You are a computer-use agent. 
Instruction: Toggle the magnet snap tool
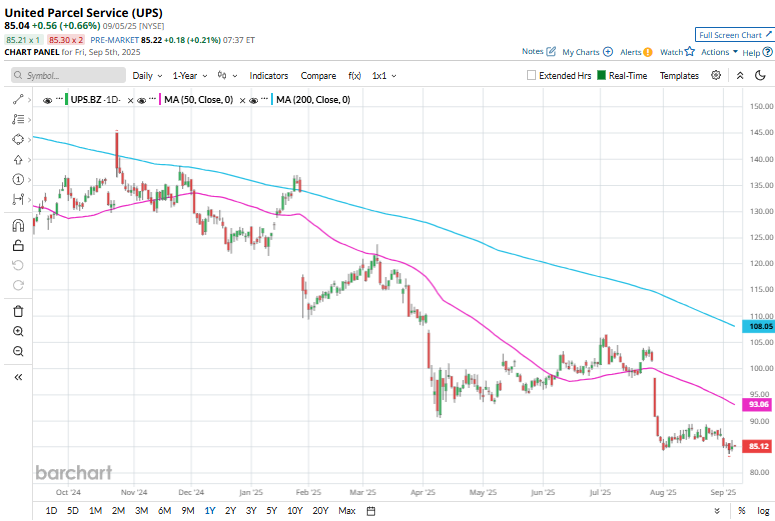[18, 225]
